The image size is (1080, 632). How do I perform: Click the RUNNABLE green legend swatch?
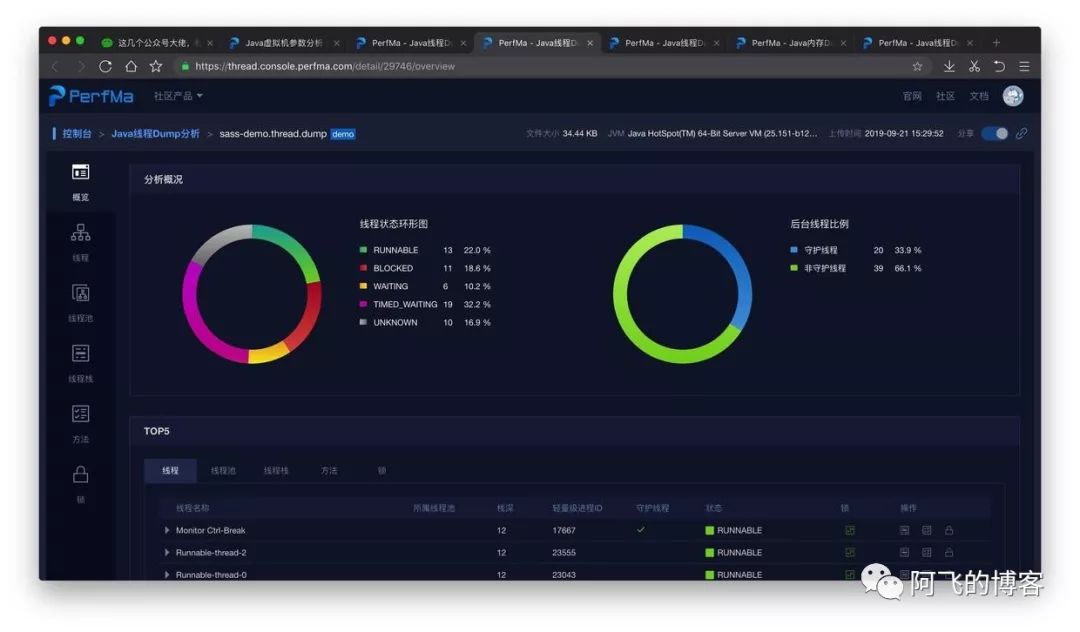click(x=364, y=250)
